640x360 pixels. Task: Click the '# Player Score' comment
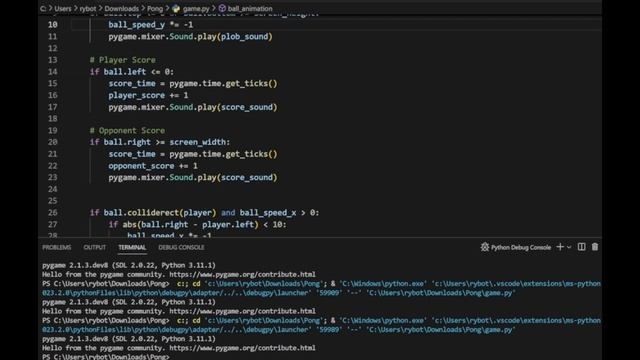pos(122,60)
